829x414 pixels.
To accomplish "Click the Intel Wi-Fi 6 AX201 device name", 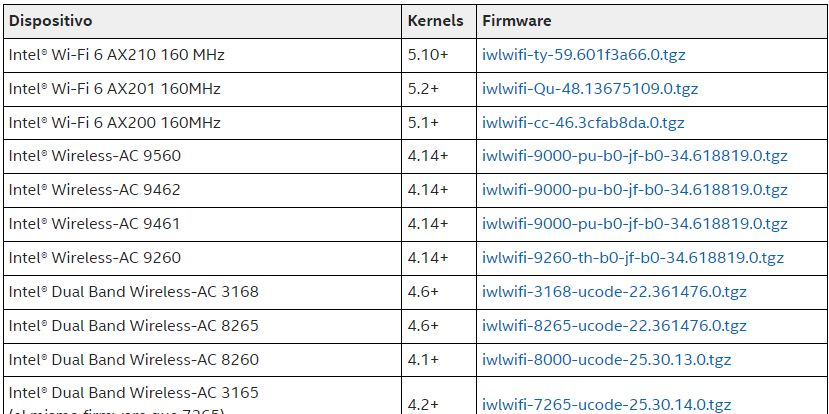I will pyautogui.click(x=114, y=89).
